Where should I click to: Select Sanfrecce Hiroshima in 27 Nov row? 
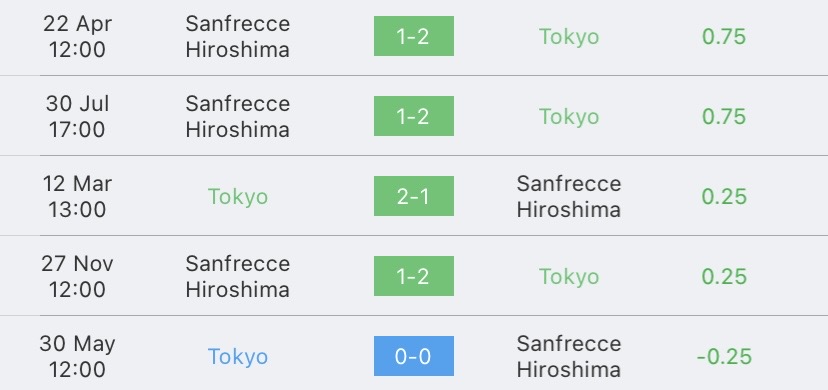(238, 276)
